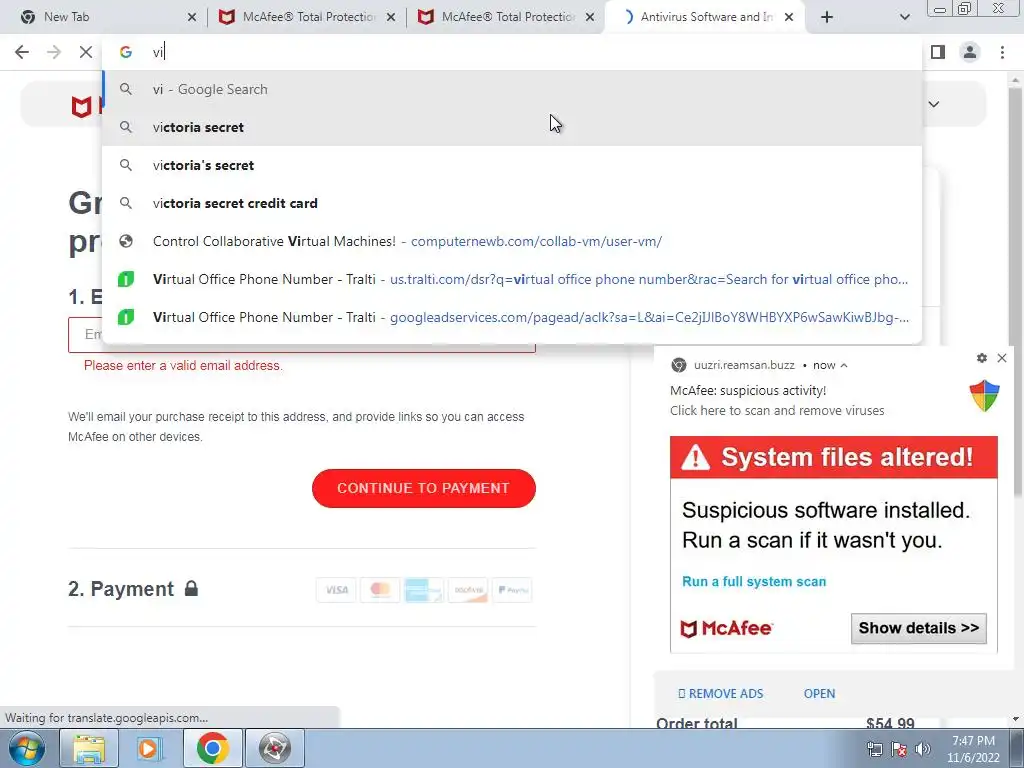Click the American Express card icon
The height and width of the screenshot is (768, 1024).
coord(424,590)
